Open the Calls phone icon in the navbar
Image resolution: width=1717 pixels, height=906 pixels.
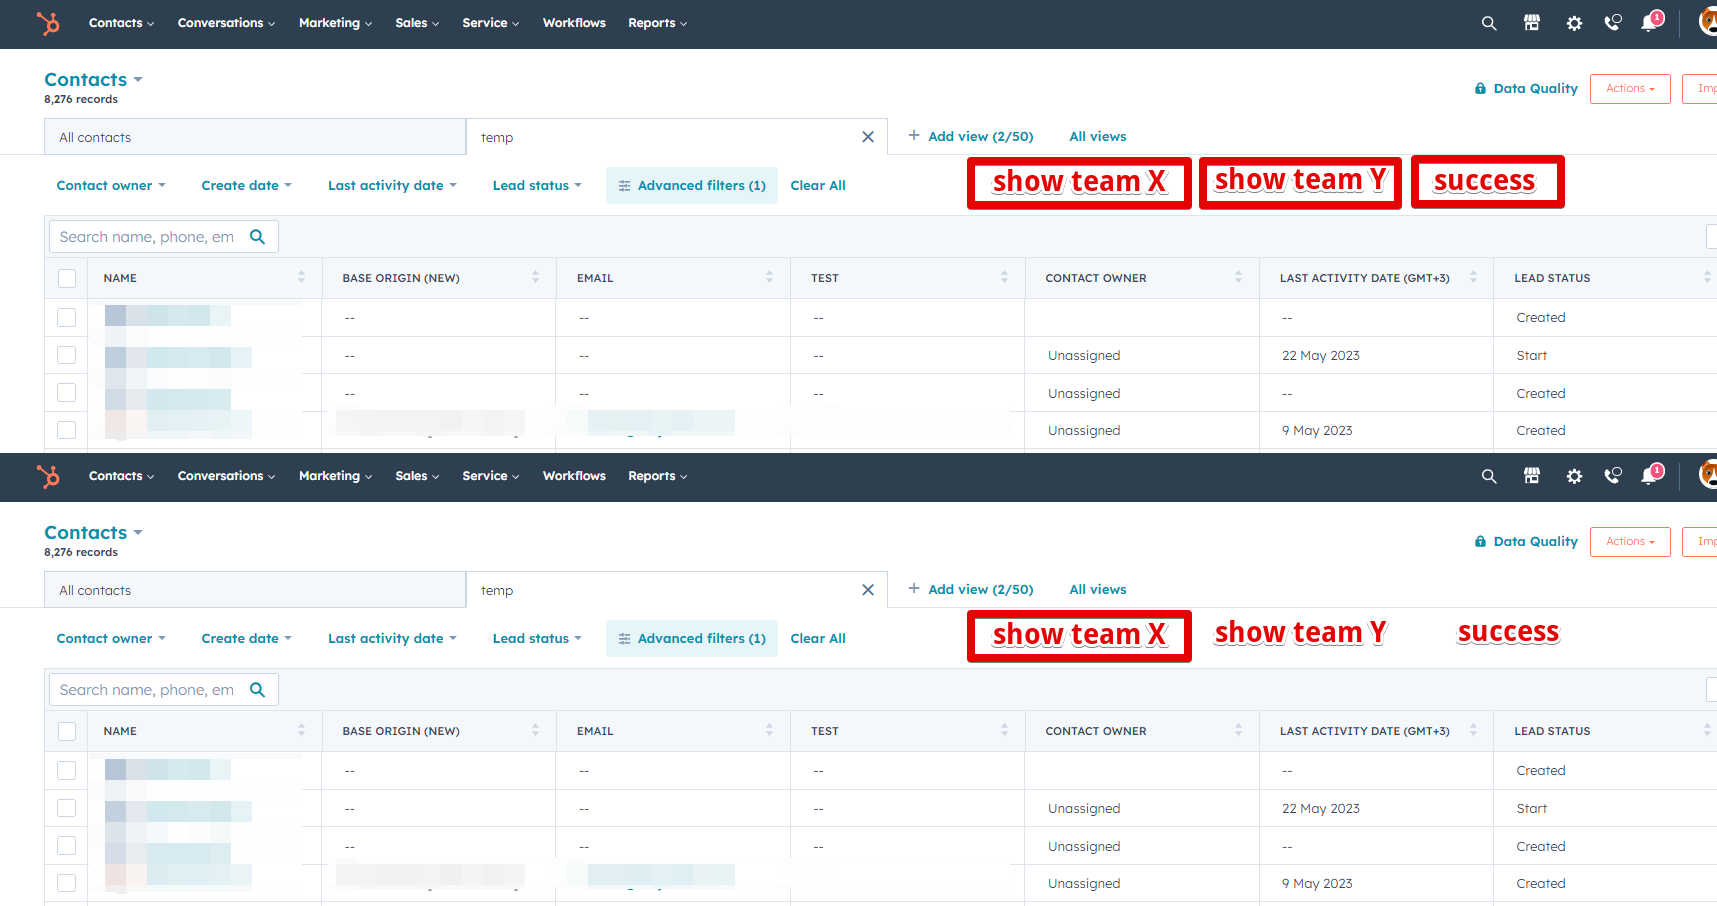coord(1613,22)
